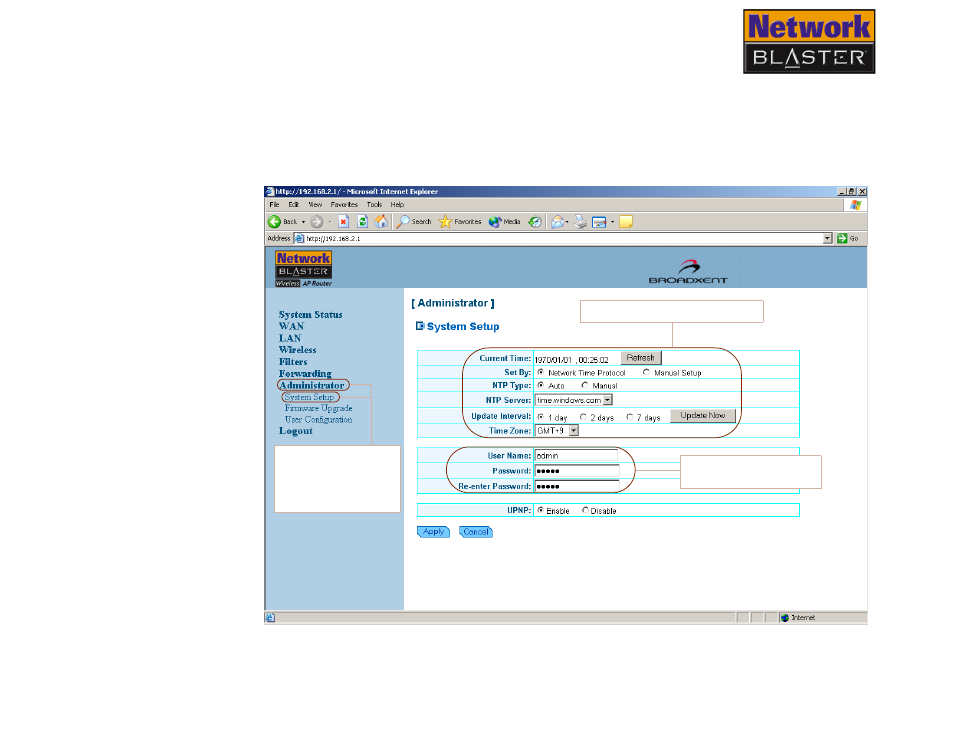Select Network Time Protocol radio button

pyautogui.click(x=541, y=372)
